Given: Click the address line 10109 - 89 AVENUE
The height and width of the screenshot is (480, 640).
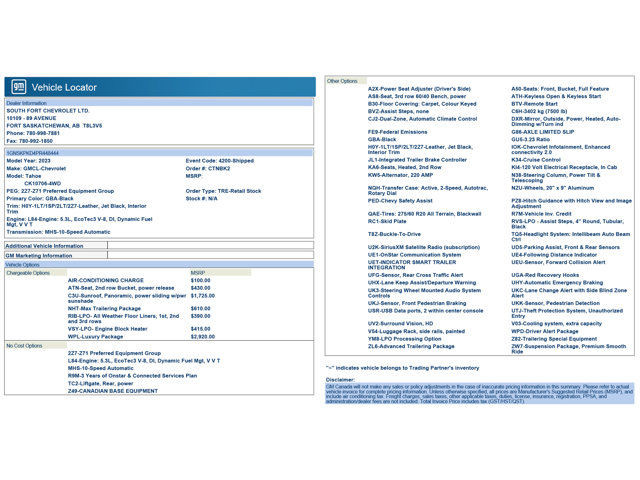Looking at the screenshot, I should (31, 118).
